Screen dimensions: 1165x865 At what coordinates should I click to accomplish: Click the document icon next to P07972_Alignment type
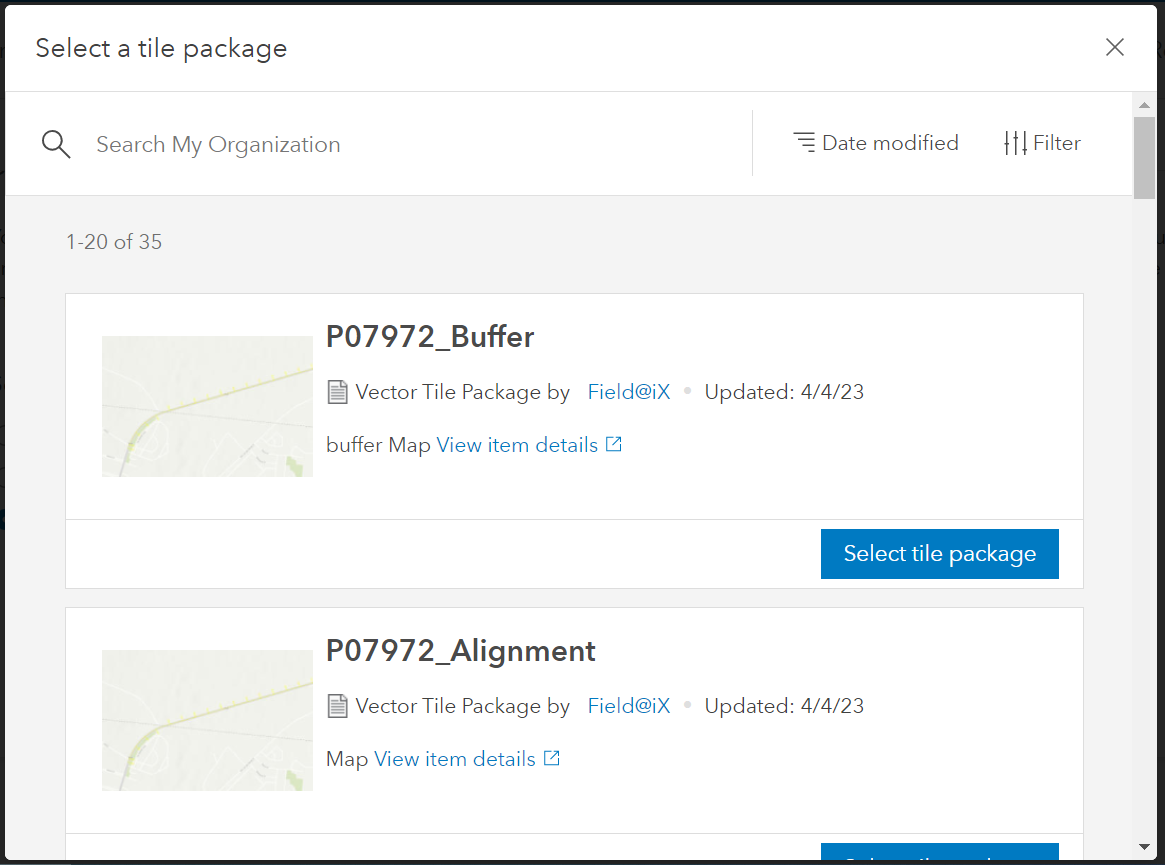coord(336,705)
